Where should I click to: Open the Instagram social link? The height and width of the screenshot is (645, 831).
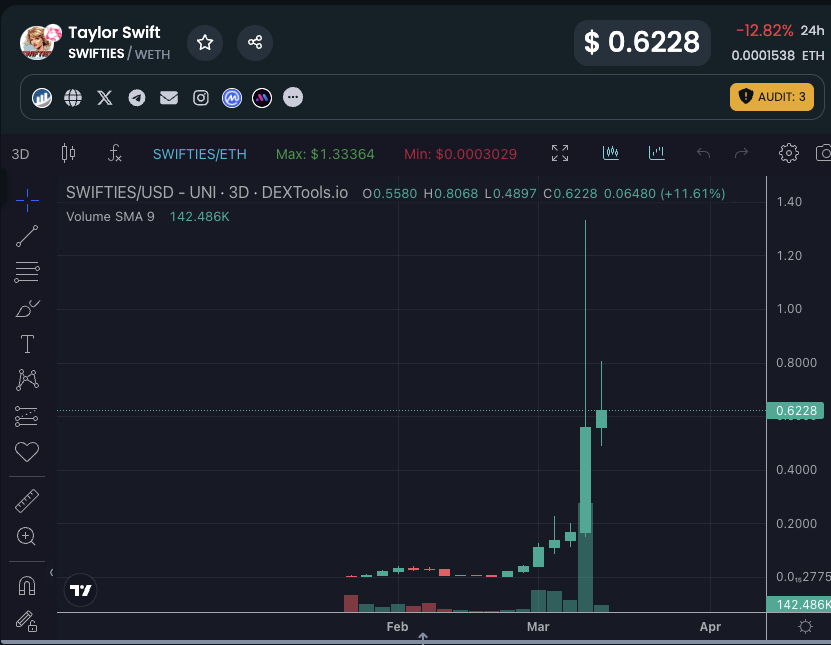tap(201, 98)
